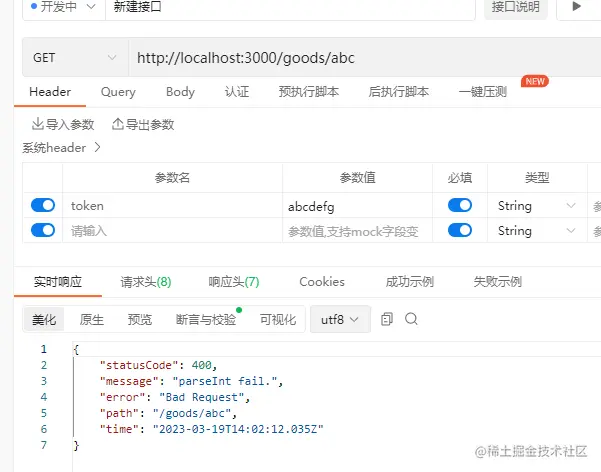
Task: Click the 参数名 column header
Action: [172, 178]
